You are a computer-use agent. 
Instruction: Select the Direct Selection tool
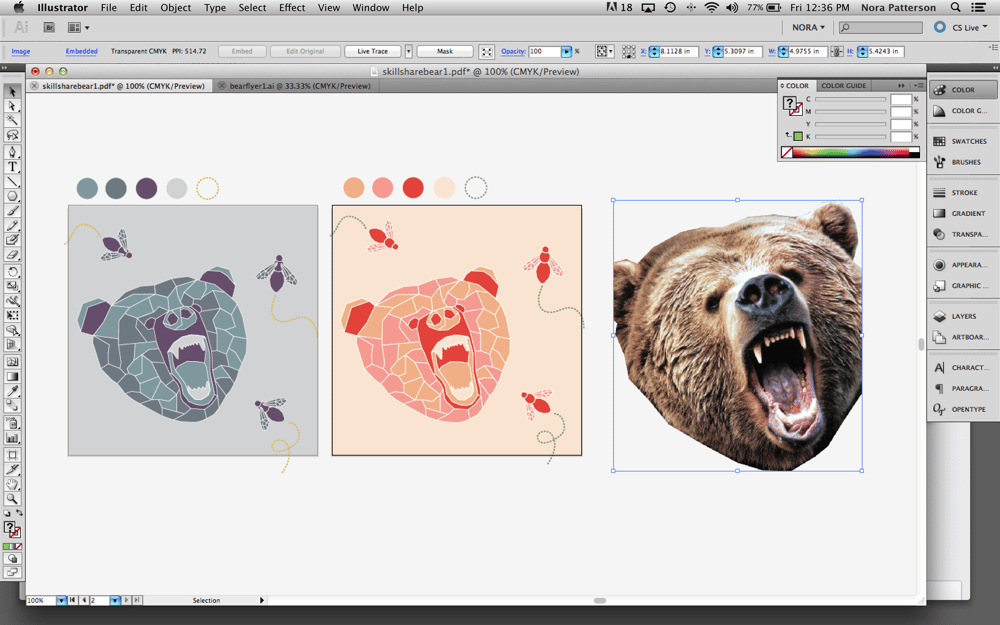[12, 107]
